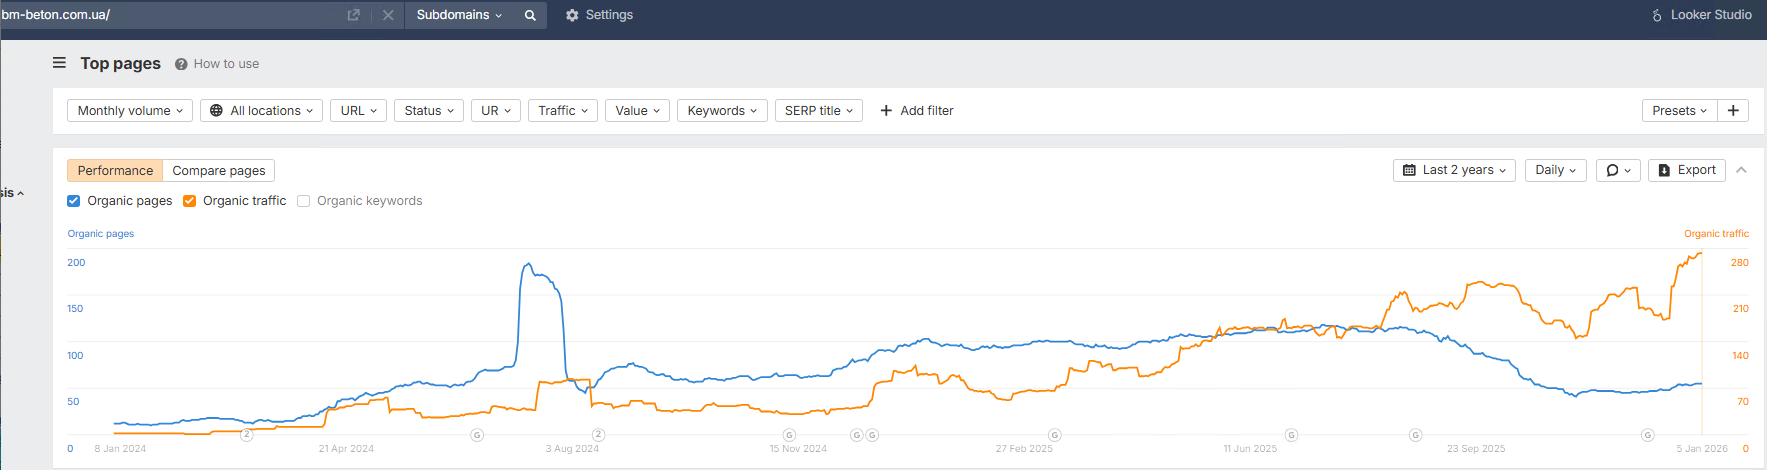The height and width of the screenshot is (470, 1767).
Task: Enable the Organic keywords checkbox
Action: pyautogui.click(x=304, y=201)
